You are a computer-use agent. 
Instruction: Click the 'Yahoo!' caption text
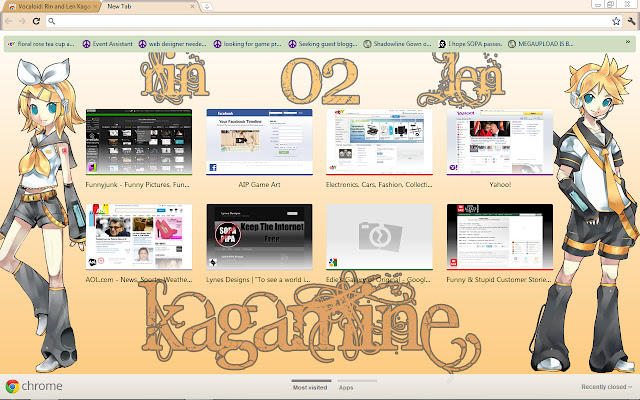click(x=500, y=184)
